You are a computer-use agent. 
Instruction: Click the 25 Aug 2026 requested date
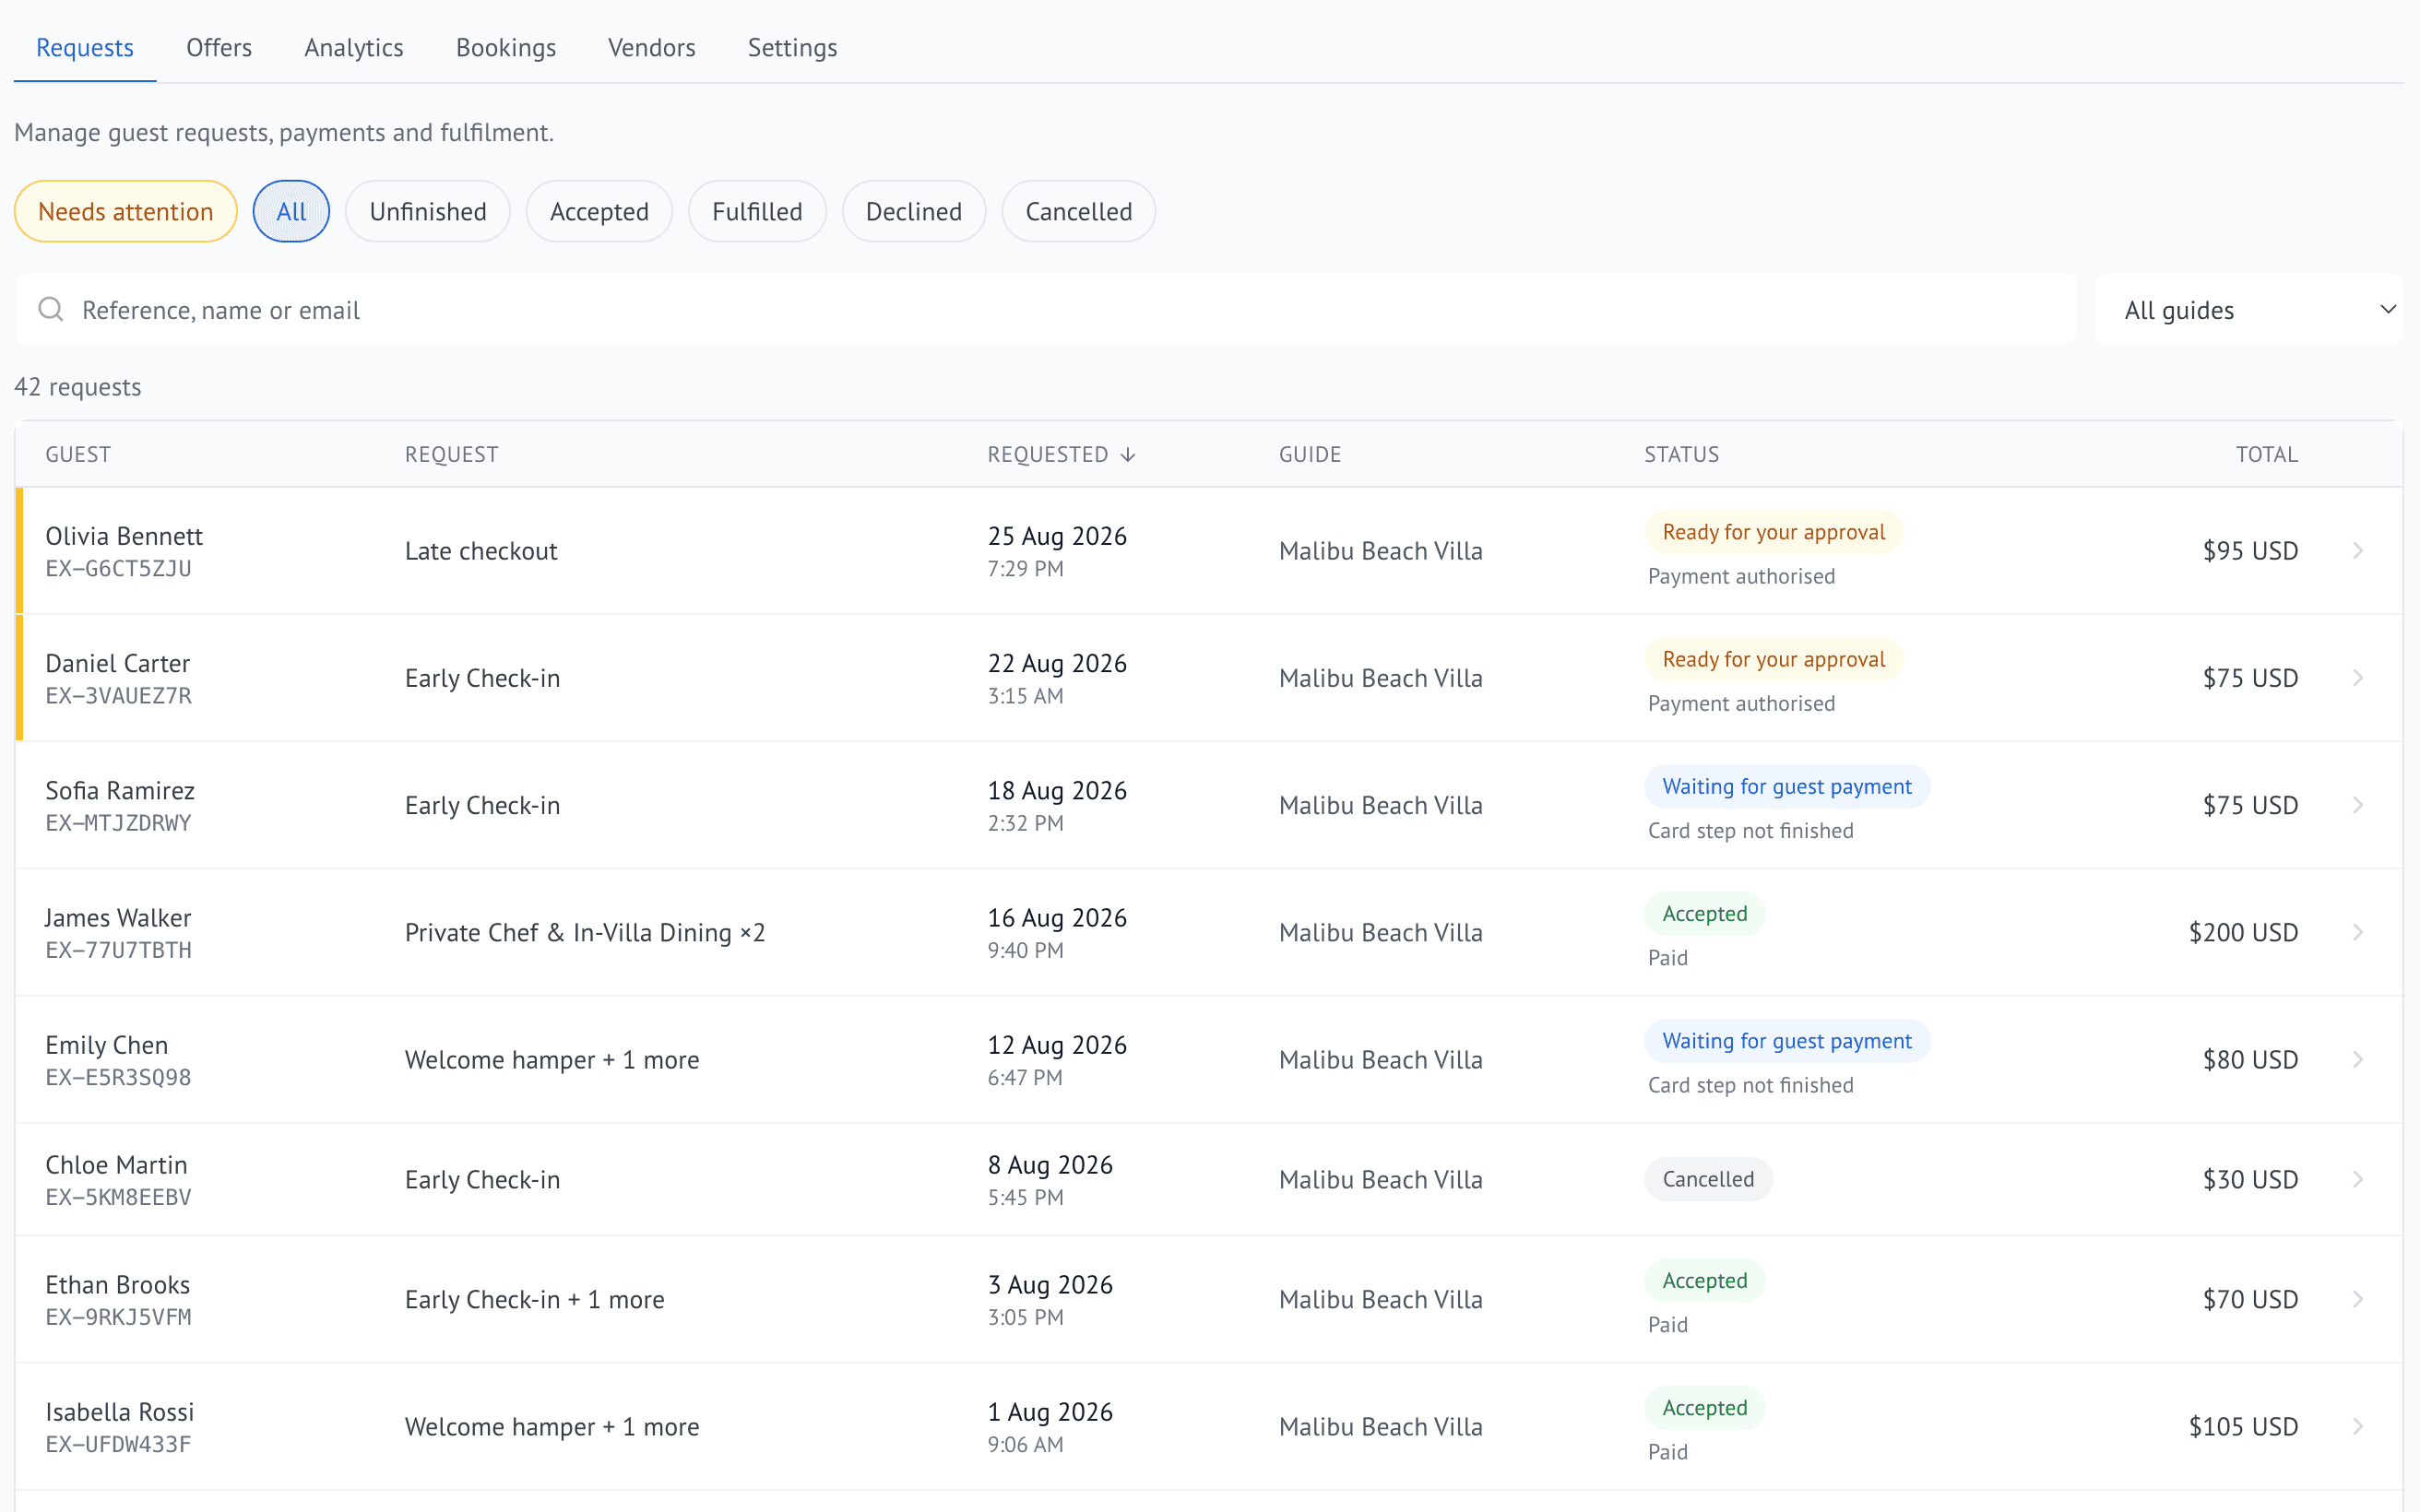pos(1057,536)
